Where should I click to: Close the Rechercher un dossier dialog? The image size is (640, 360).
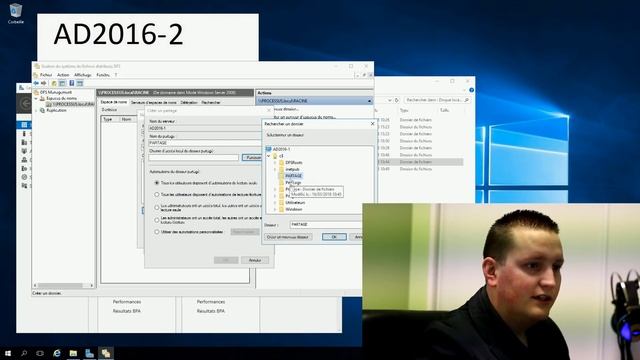372,124
